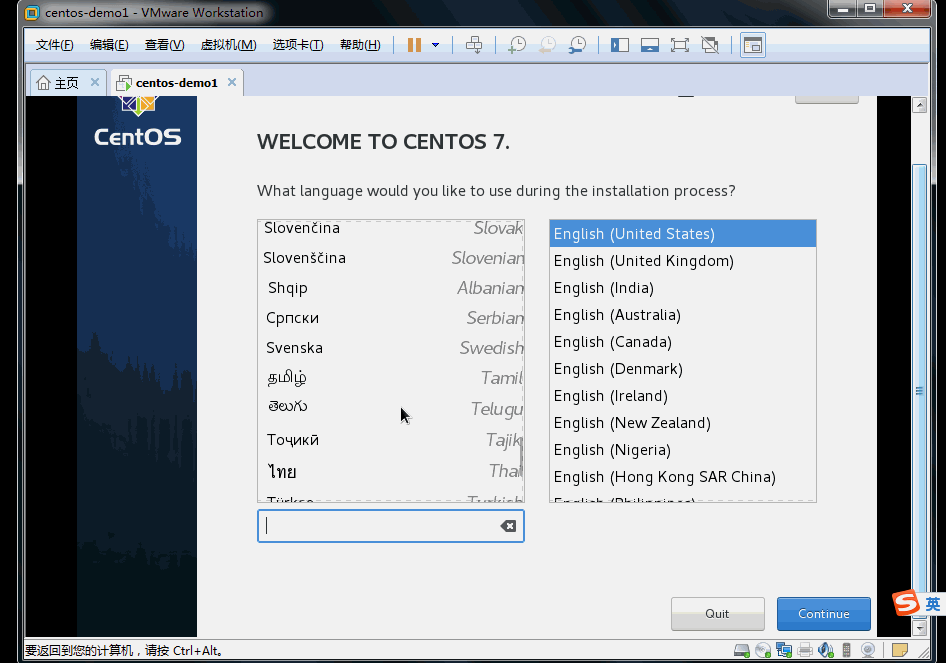Click the Sogou input method icon
The height and width of the screenshot is (663, 946).
point(906,603)
